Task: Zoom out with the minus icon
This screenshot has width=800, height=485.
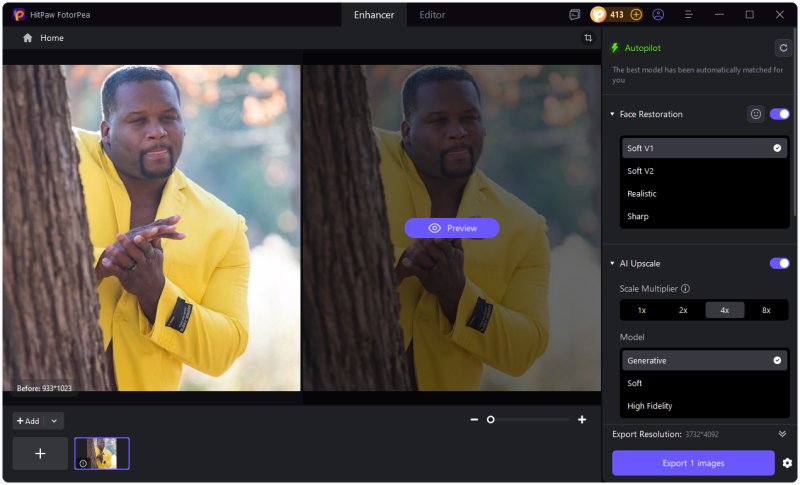Action: pyautogui.click(x=474, y=420)
